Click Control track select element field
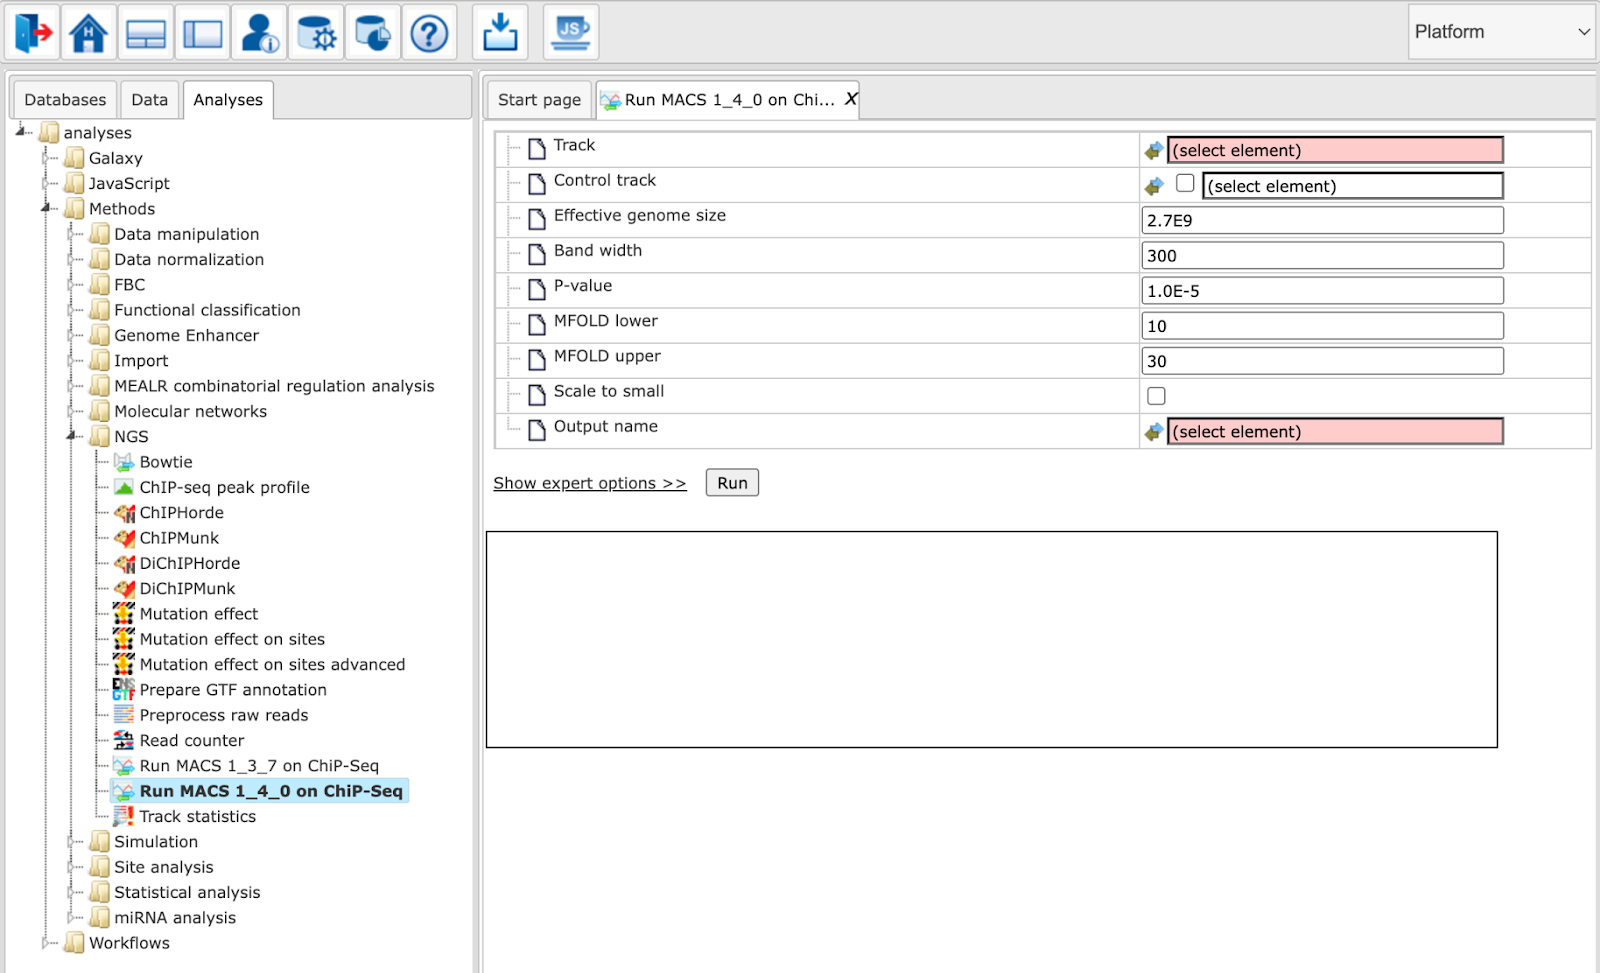 tap(1353, 186)
